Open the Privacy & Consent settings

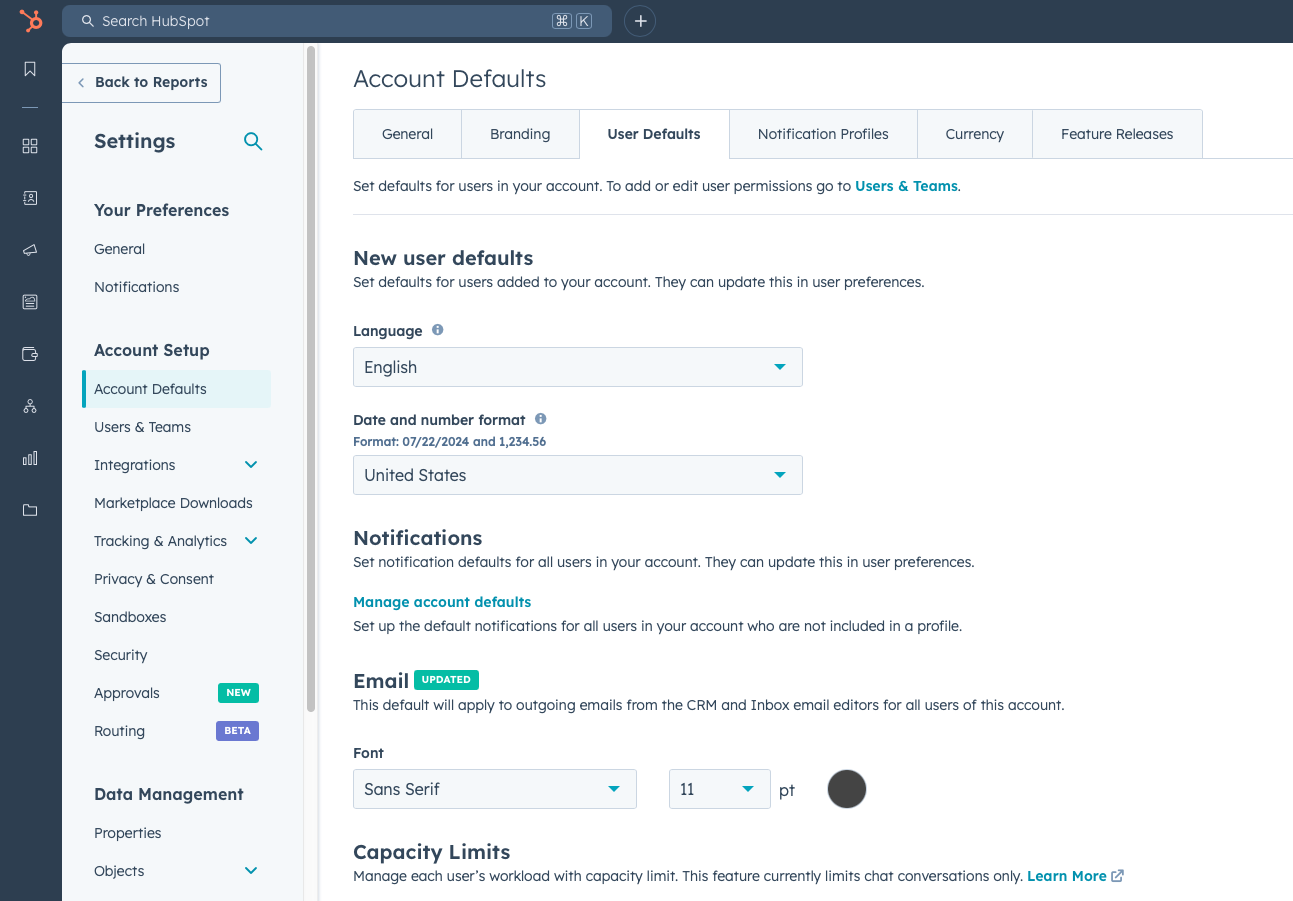tap(154, 579)
